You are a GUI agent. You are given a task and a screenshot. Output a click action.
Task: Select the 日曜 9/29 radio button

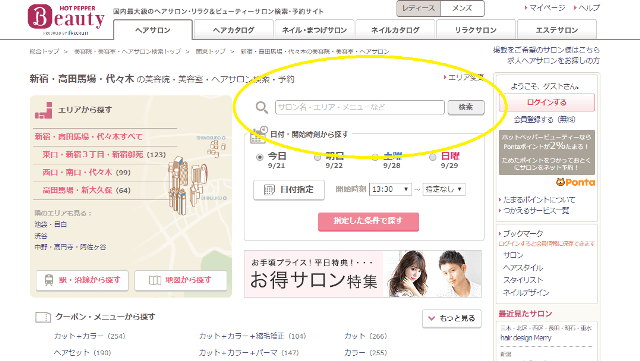tap(433, 157)
